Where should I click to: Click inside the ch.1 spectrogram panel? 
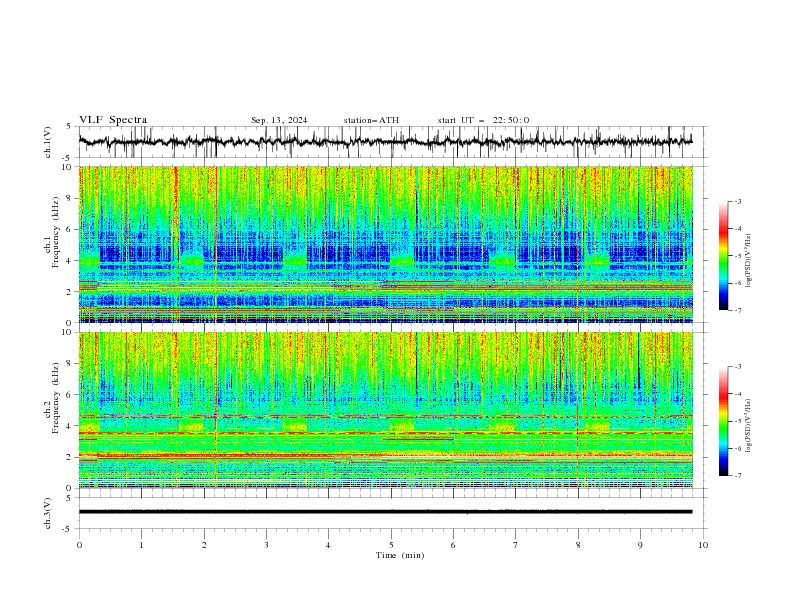point(385,244)
